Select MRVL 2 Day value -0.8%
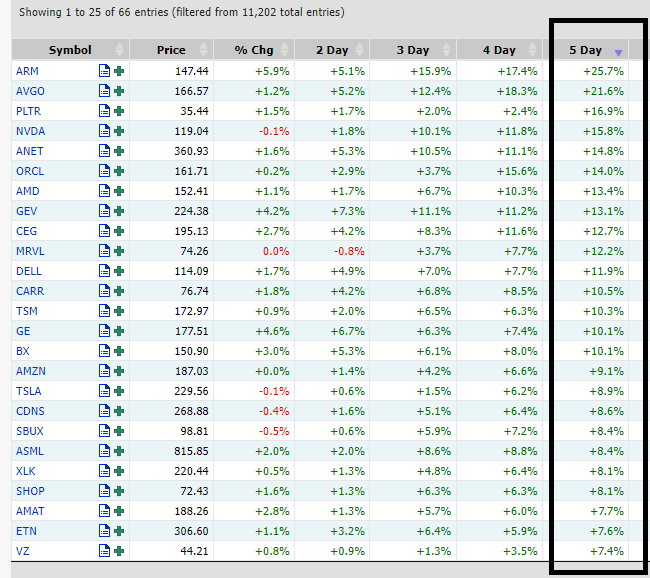The width and height of the screenshot is (650, 578). [x=349, y=251]
